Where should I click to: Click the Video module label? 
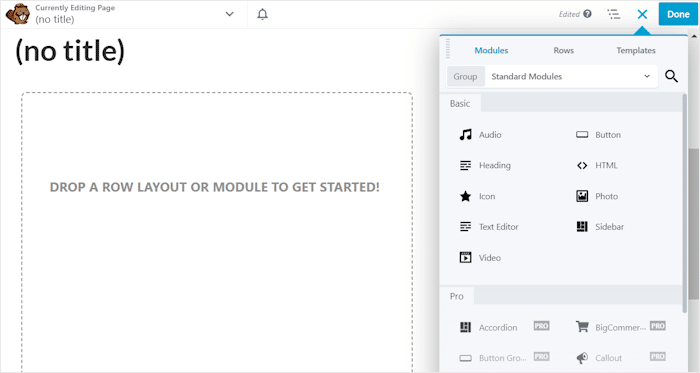pos(490,258)
